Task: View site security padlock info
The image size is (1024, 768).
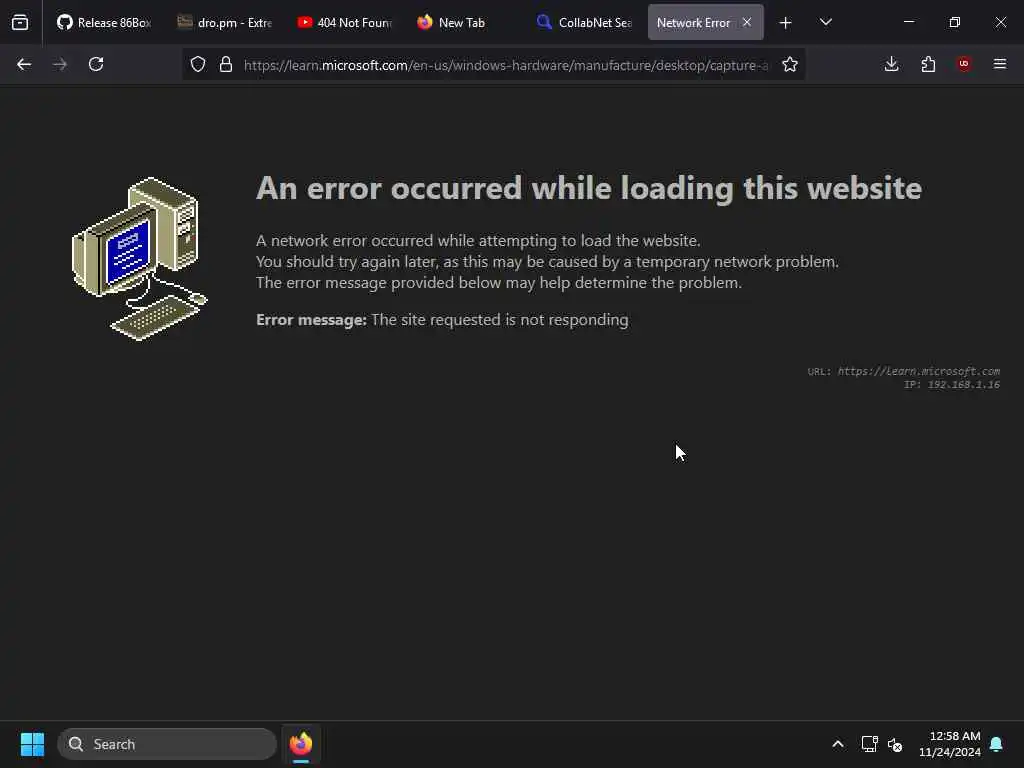Action: [226, 64]
